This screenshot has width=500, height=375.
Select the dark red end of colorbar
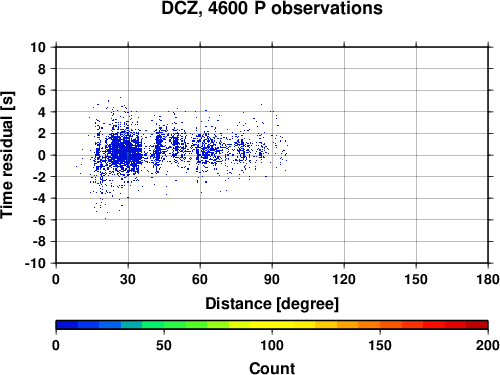point(477,325)
